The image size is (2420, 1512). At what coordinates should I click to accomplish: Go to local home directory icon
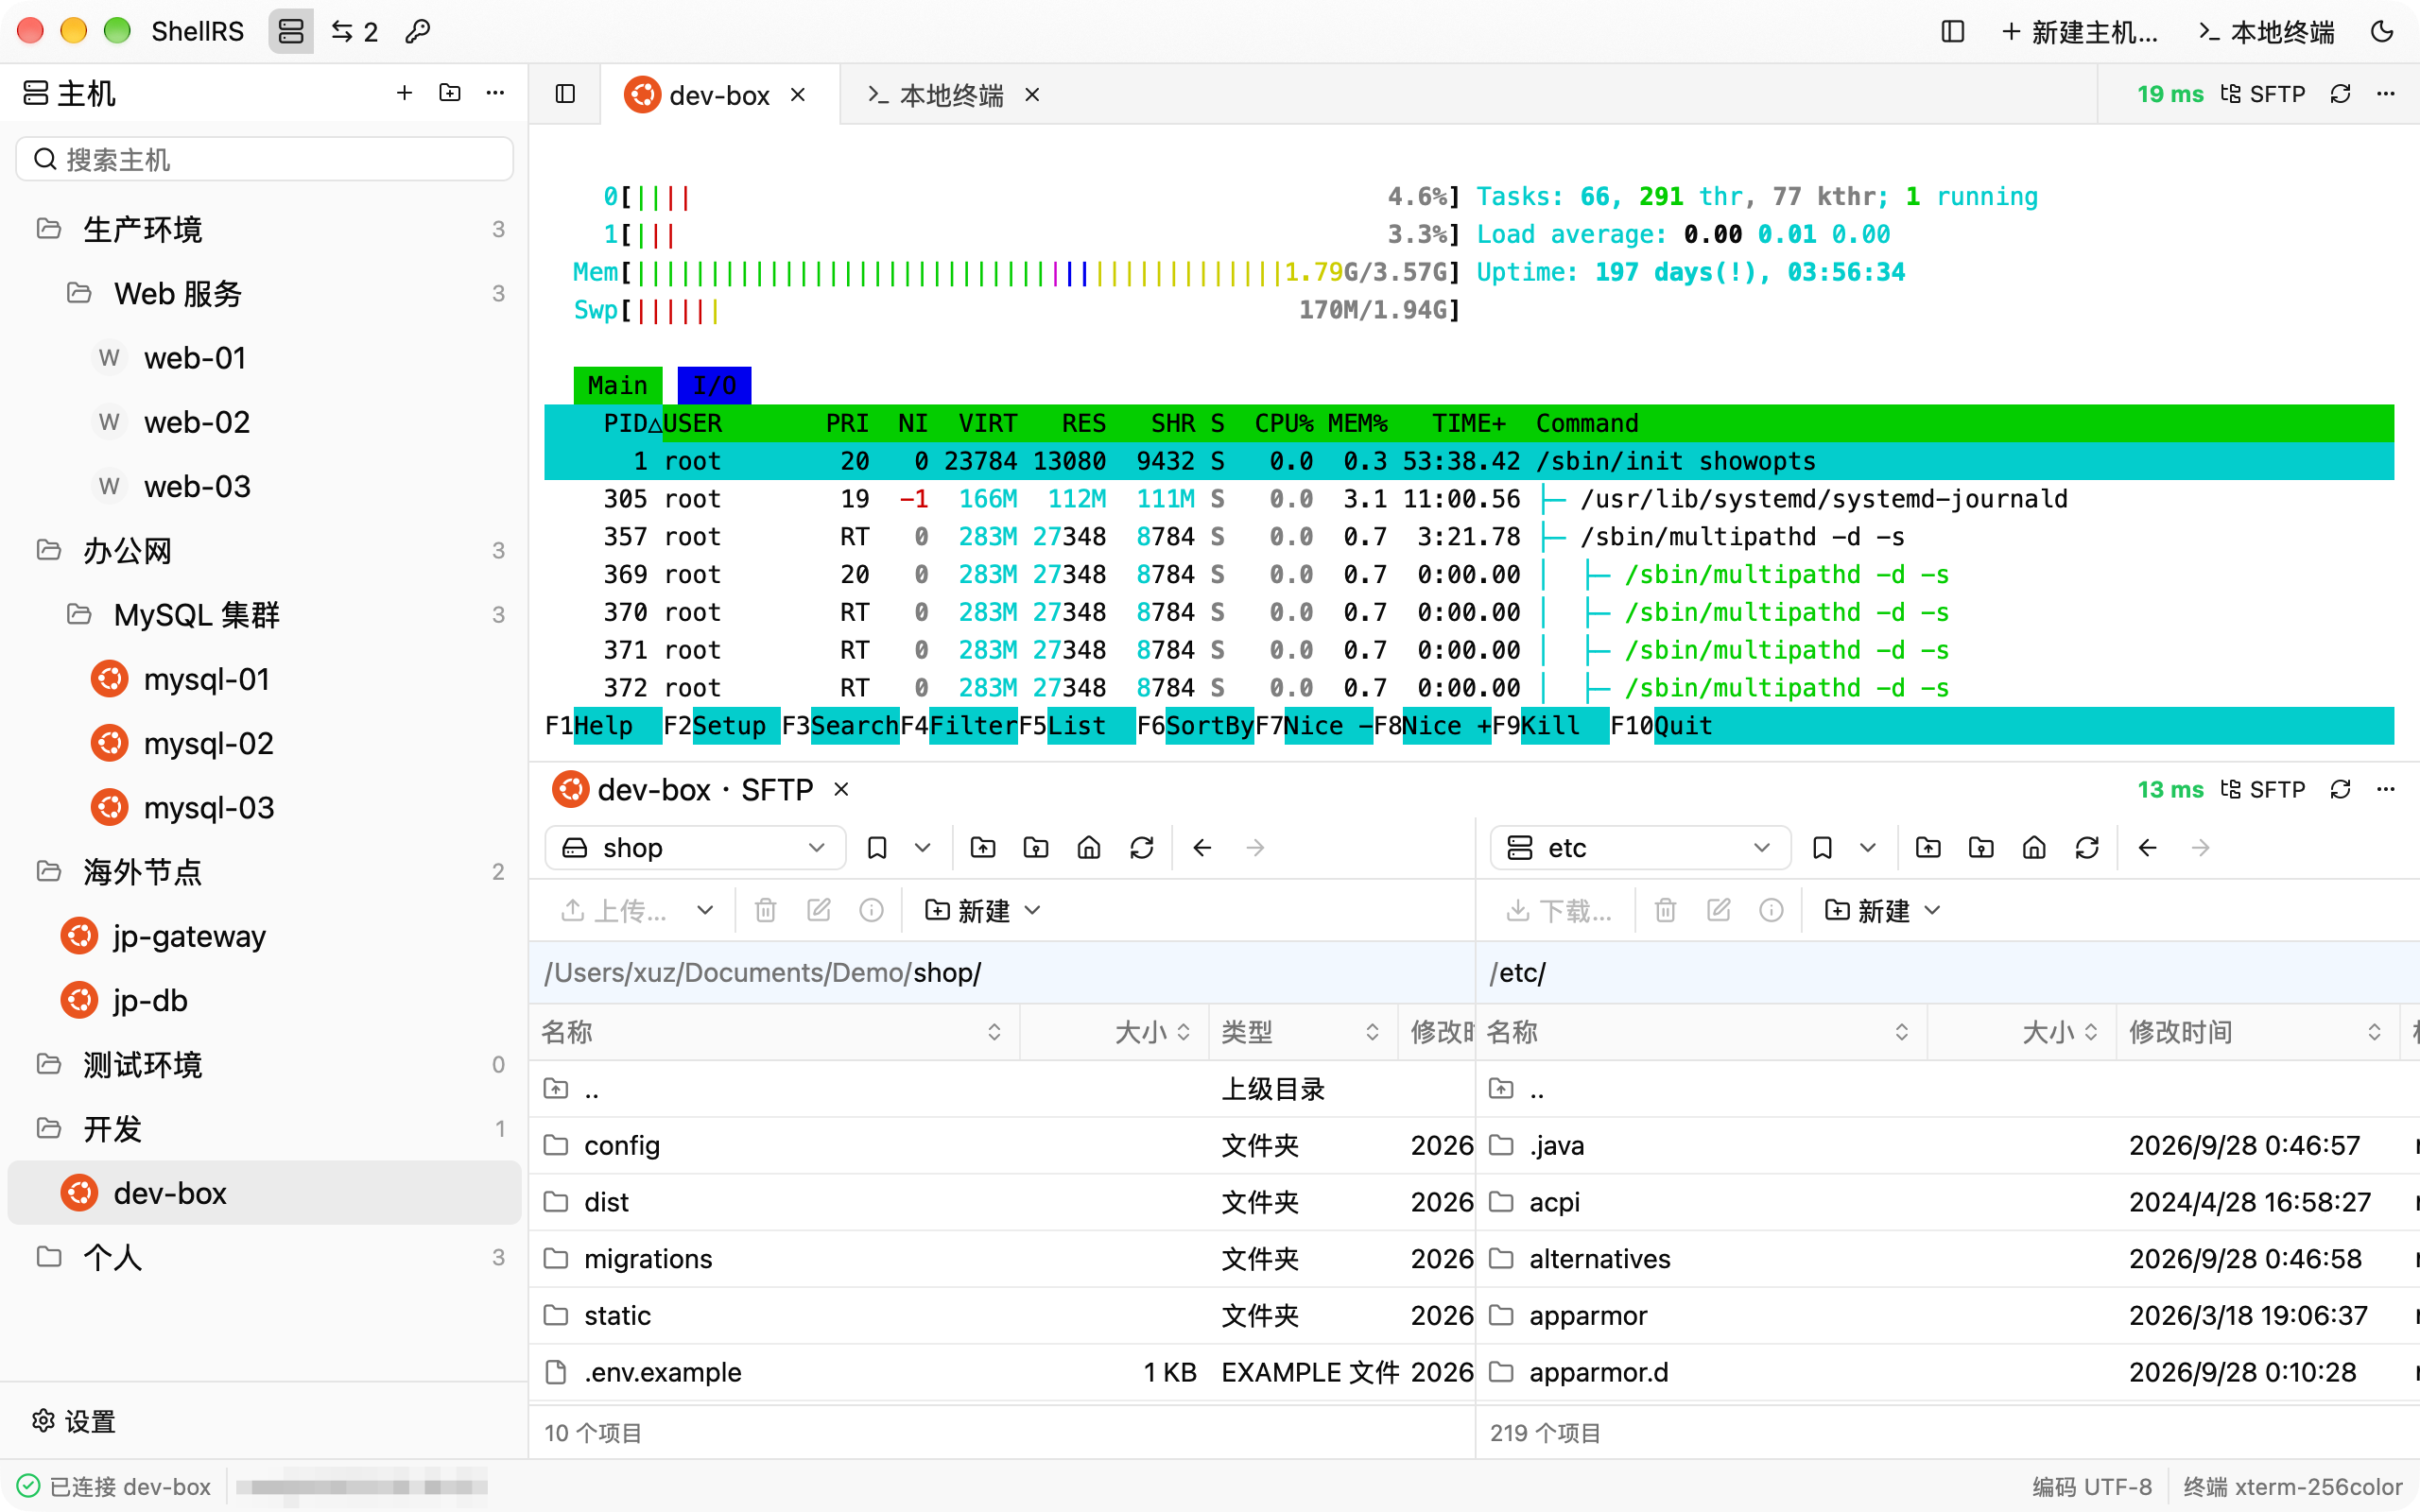pos(1089,848)
